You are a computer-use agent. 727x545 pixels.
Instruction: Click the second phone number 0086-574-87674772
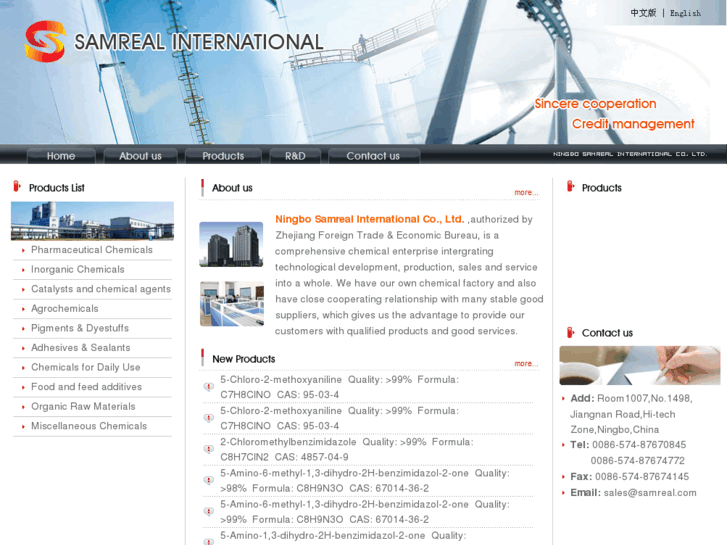[638, 461]
